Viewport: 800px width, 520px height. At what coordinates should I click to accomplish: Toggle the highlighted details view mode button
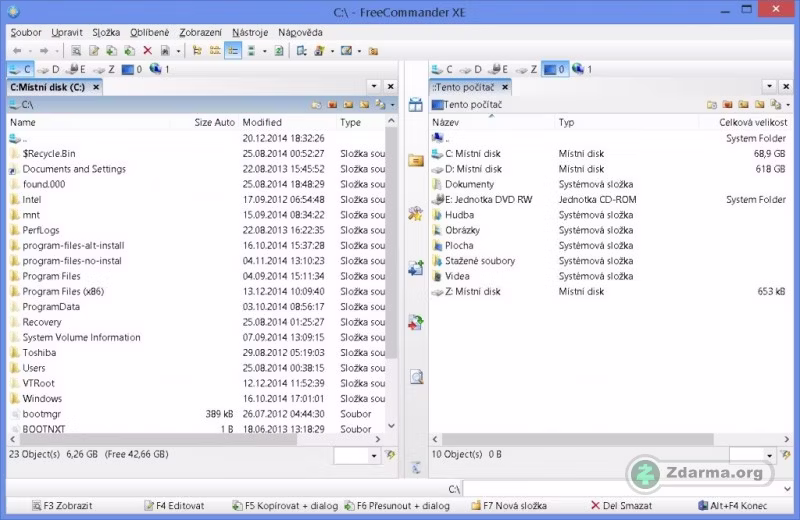pos(233,51)
